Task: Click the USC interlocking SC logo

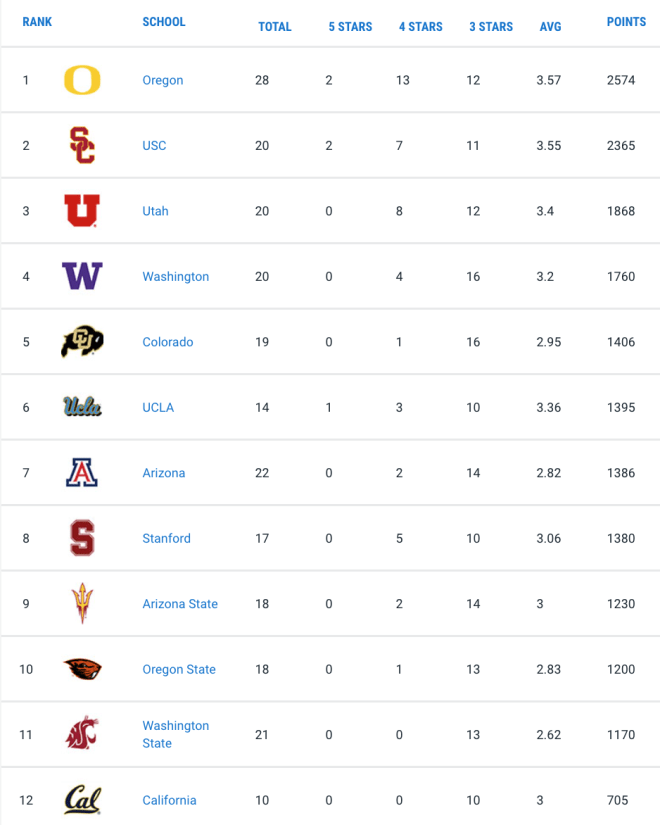Action: coord(82,145)
